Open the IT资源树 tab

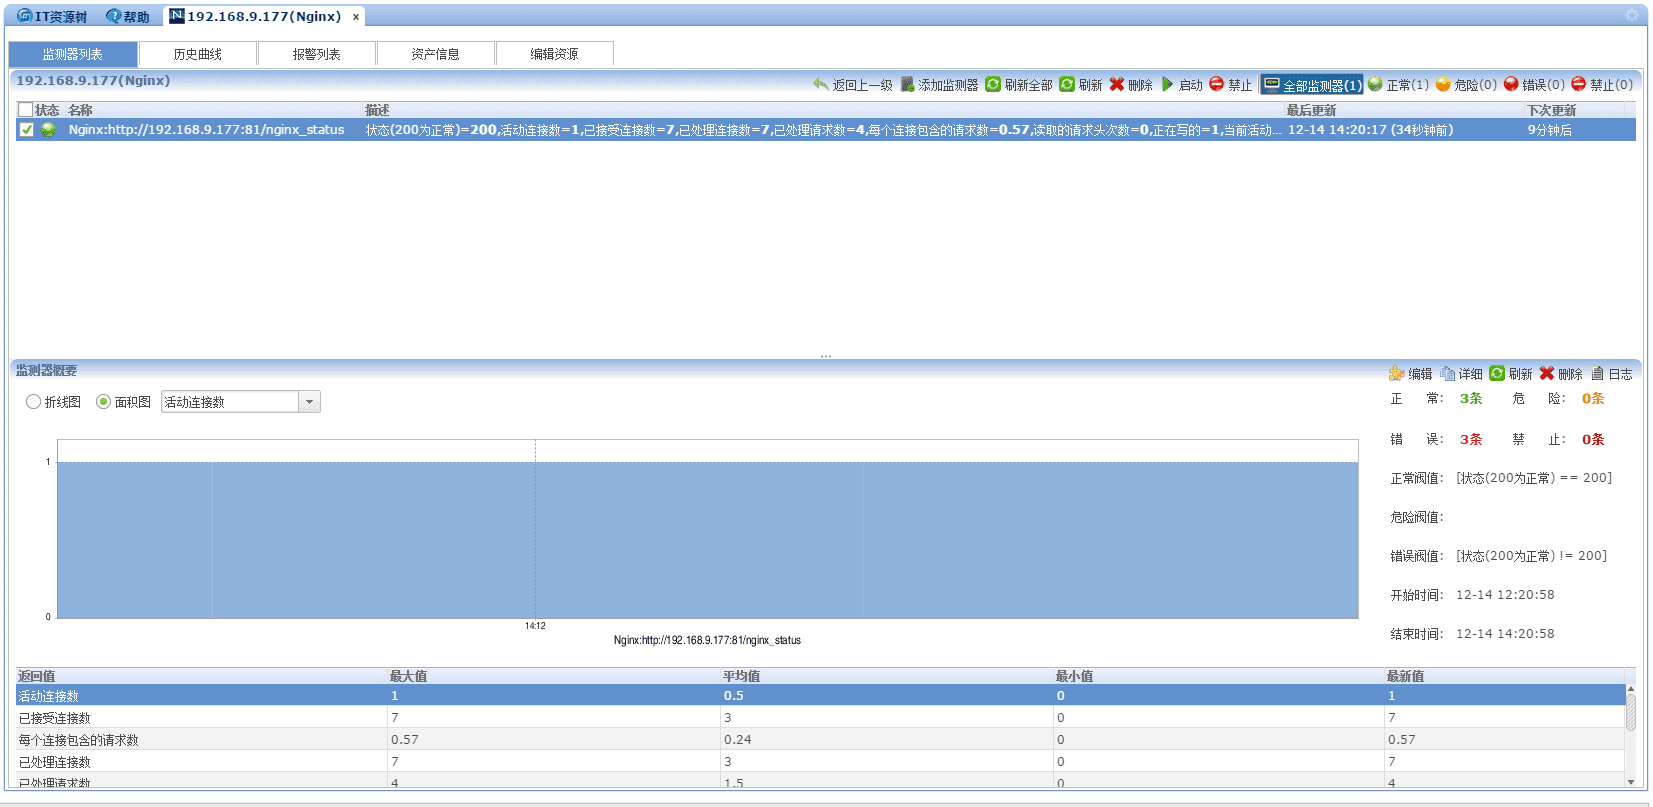tap(53, 16)
